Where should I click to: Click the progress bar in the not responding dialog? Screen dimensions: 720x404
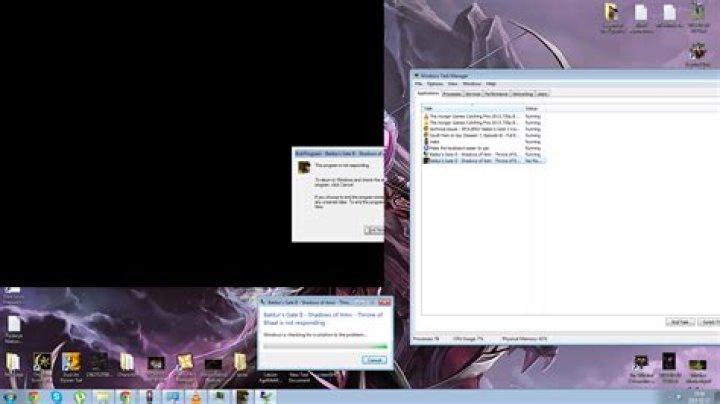click(325, 347)
